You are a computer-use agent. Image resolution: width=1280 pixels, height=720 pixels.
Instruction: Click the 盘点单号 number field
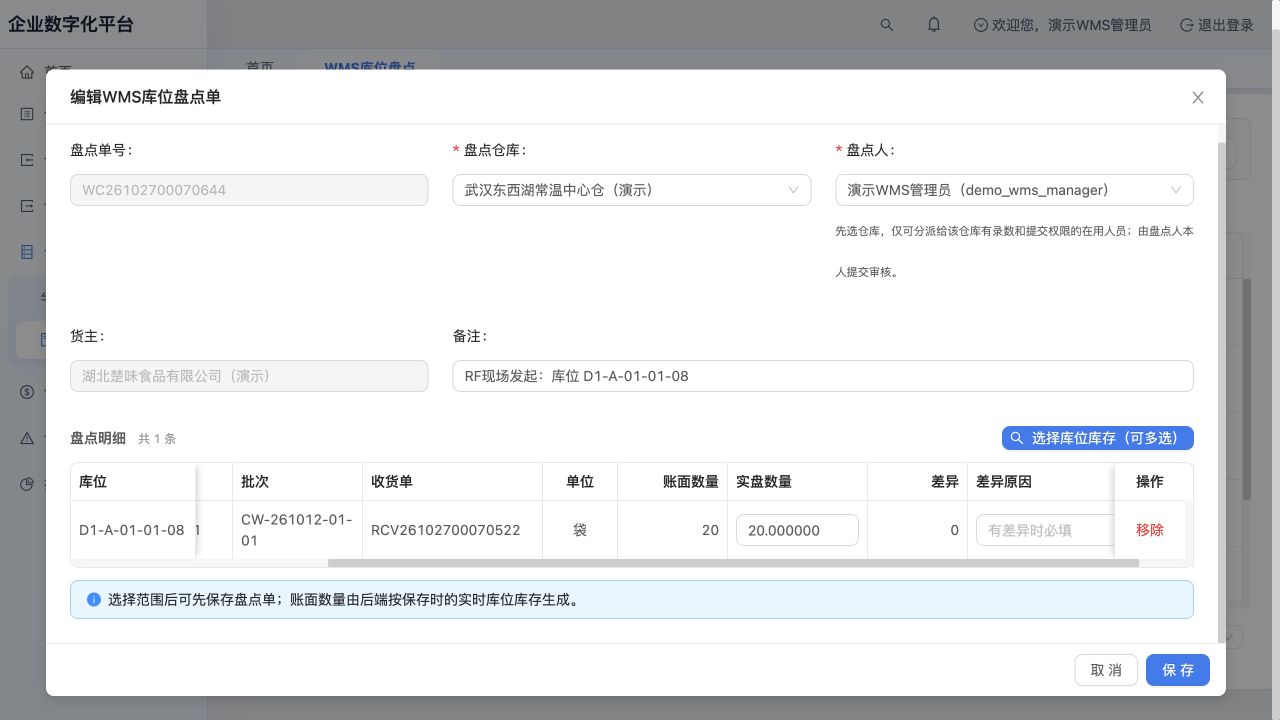[x=249, y=190]
